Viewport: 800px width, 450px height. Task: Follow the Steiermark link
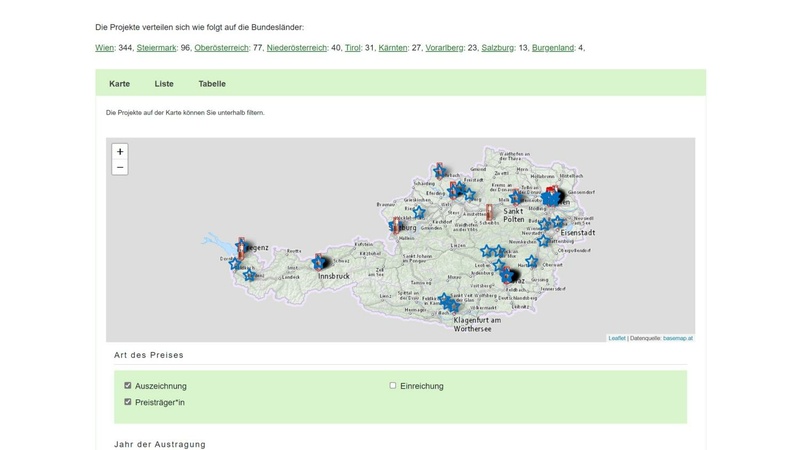point(156,48)
